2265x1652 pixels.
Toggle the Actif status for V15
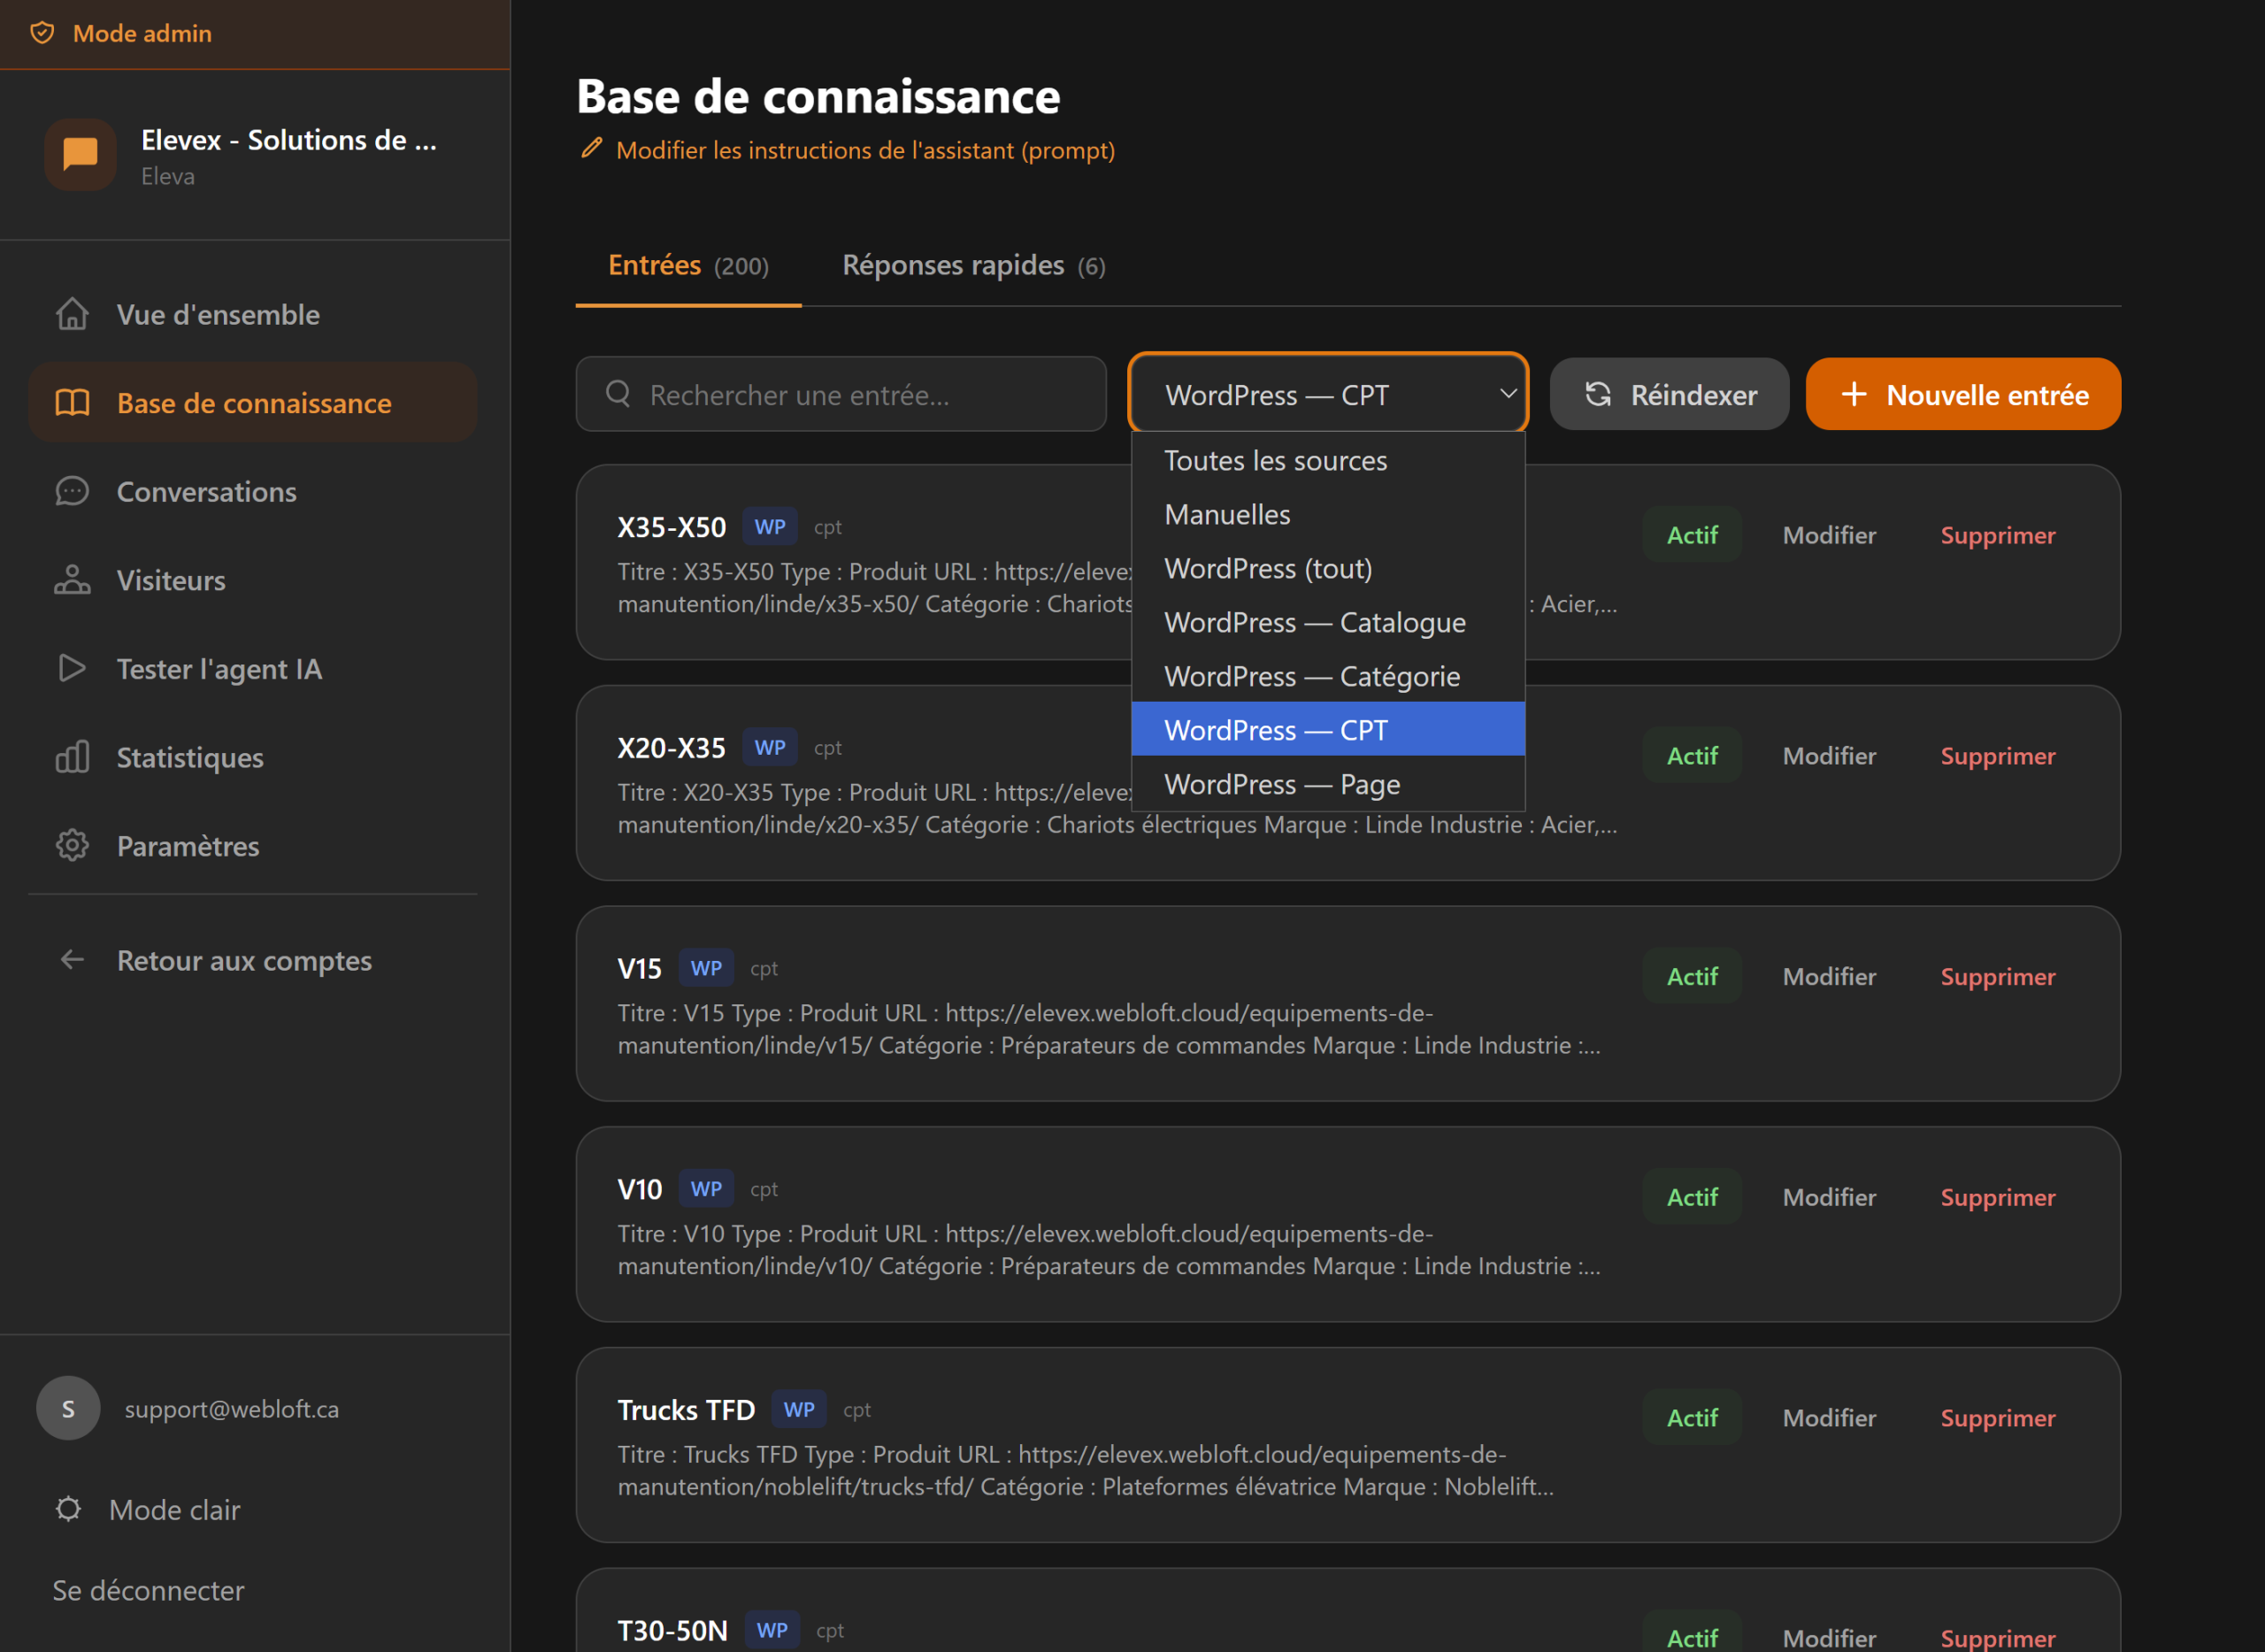click(1692, 976)
